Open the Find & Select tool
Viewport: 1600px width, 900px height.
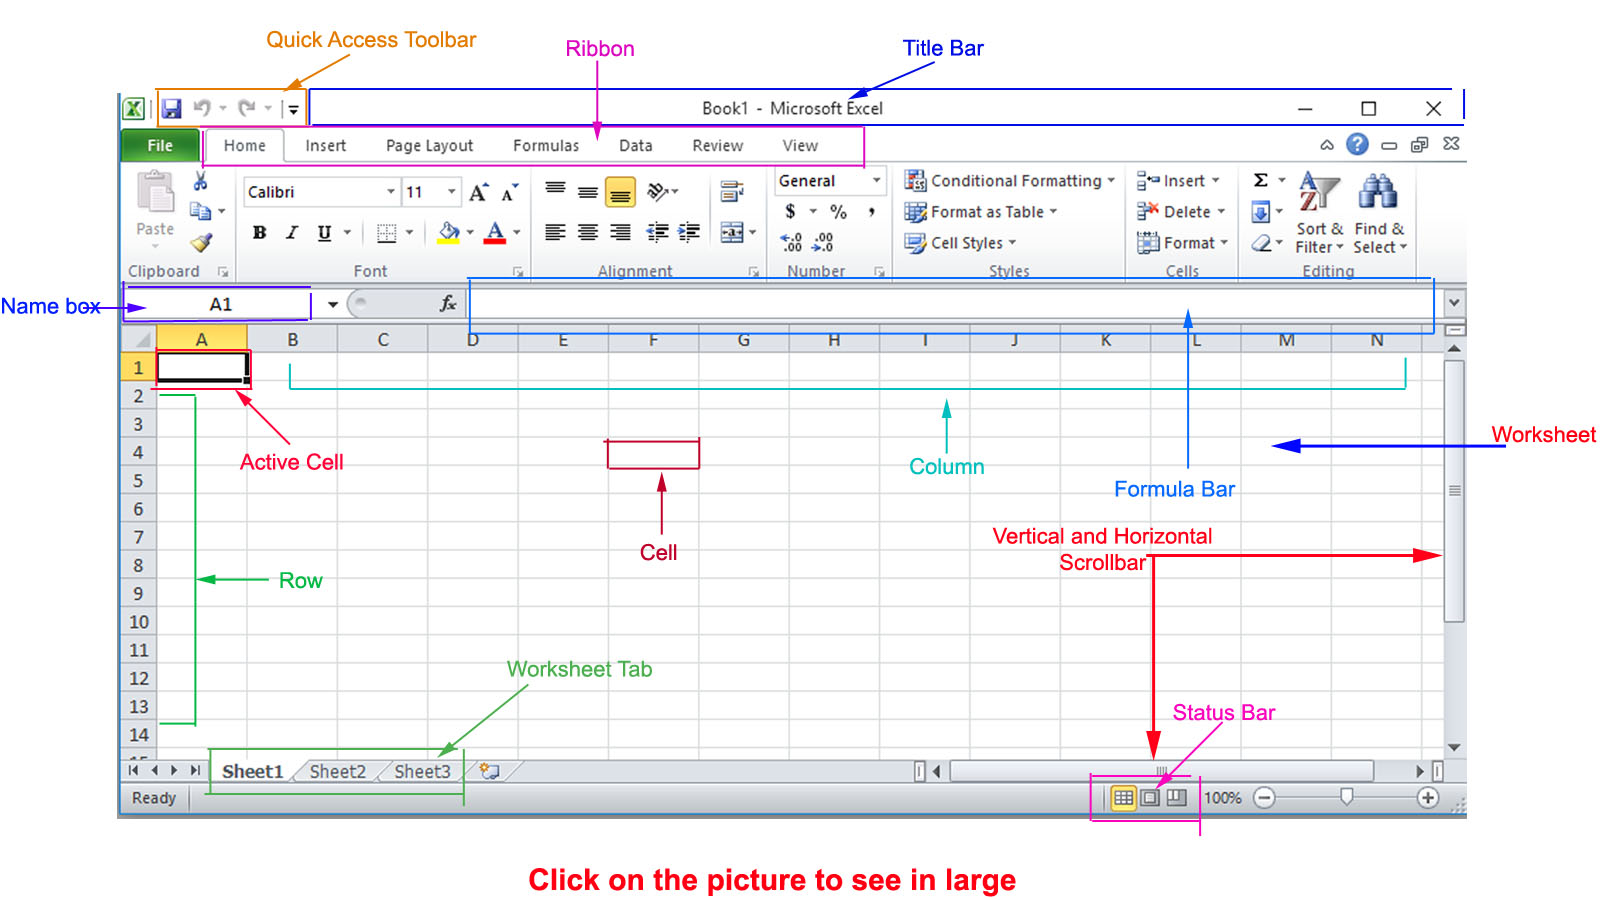[1379, 212]
